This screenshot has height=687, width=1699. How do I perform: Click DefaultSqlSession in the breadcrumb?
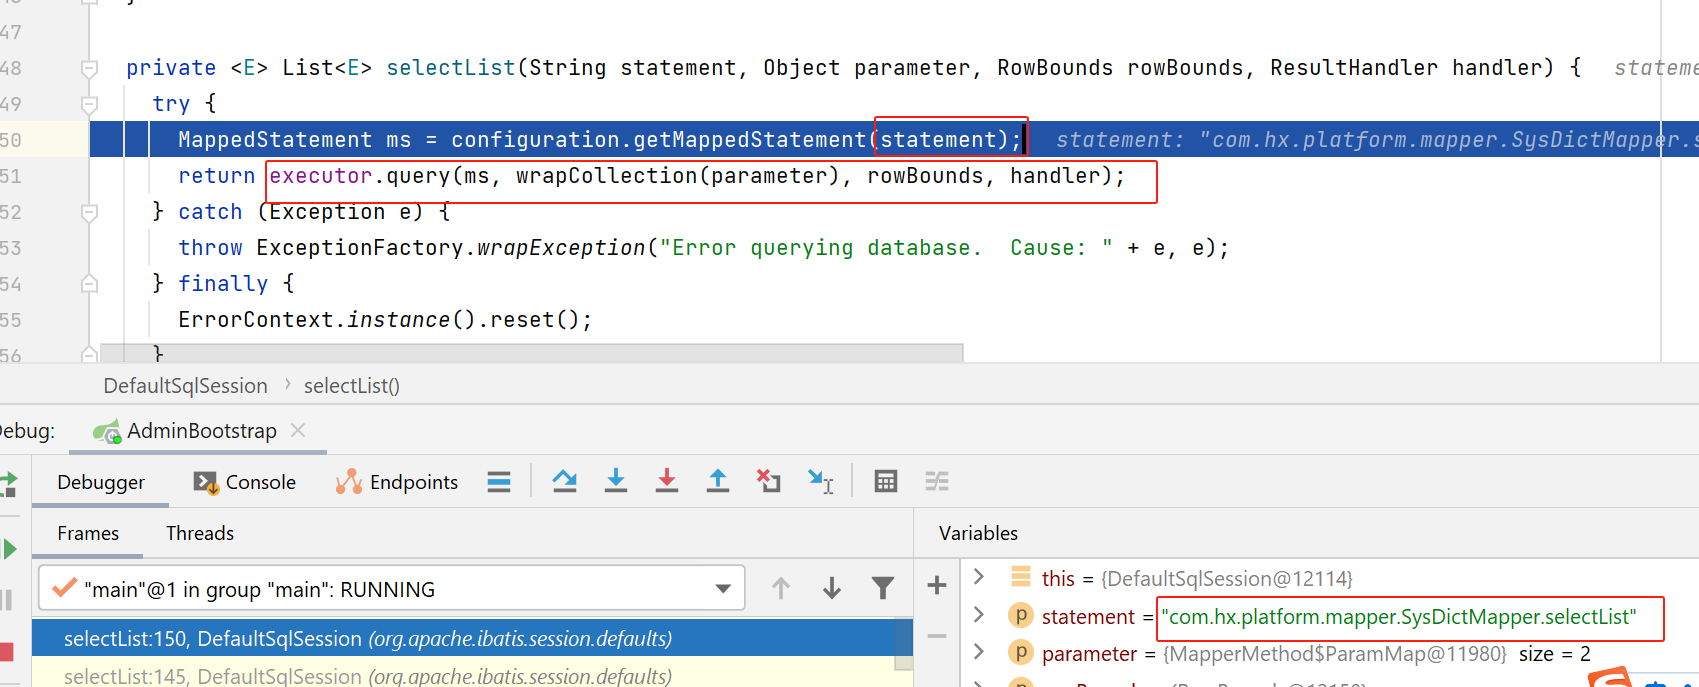(x=186, y=386)
